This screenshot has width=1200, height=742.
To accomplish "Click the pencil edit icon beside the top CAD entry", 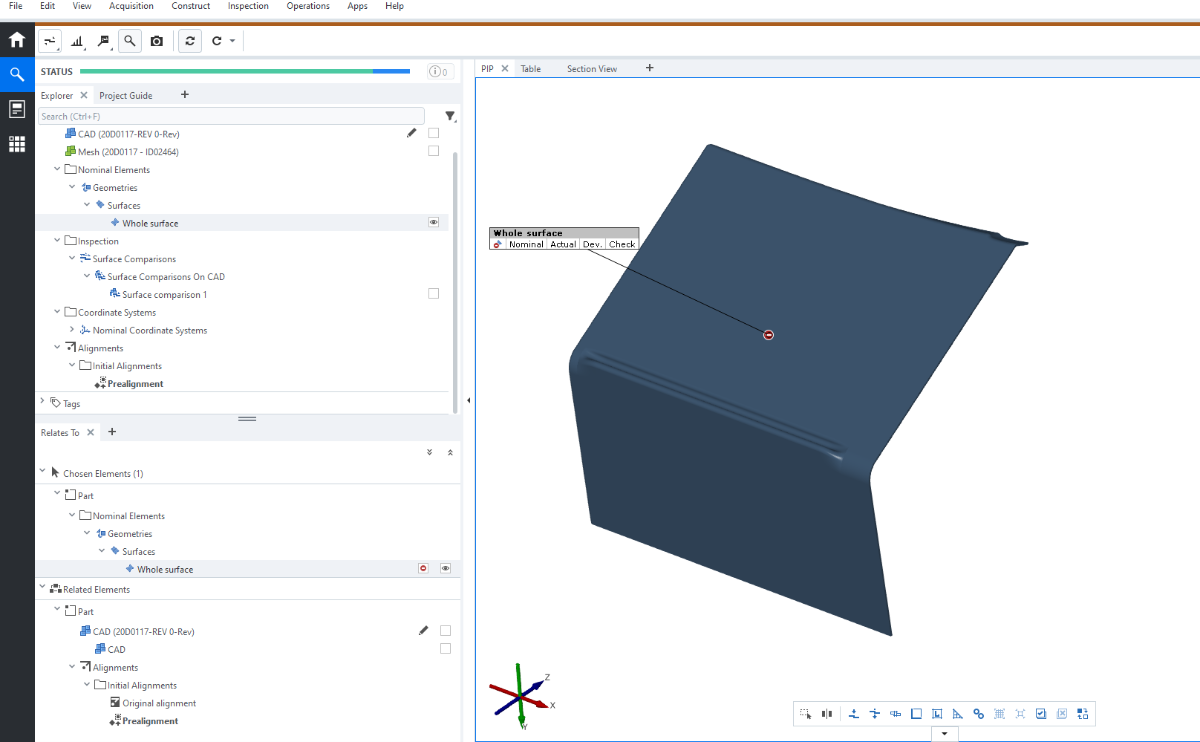I will 411,133.
